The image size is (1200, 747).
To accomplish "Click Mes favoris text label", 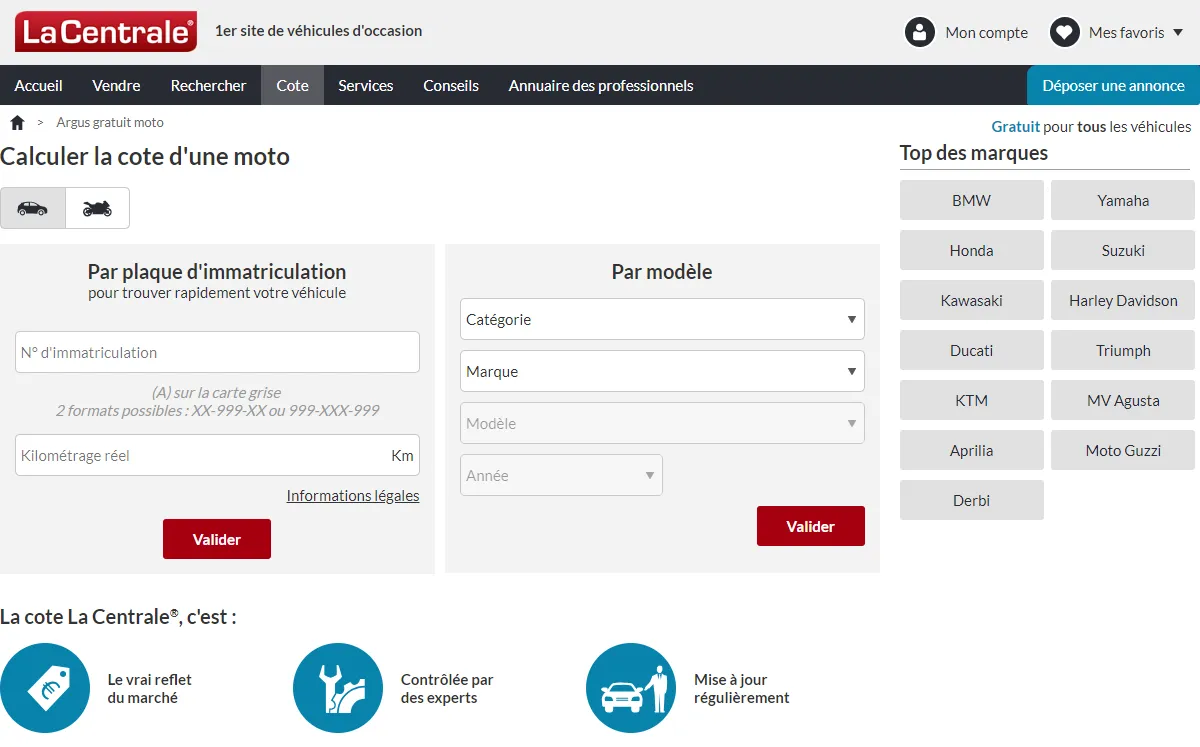I will [x=1127, y=33].
